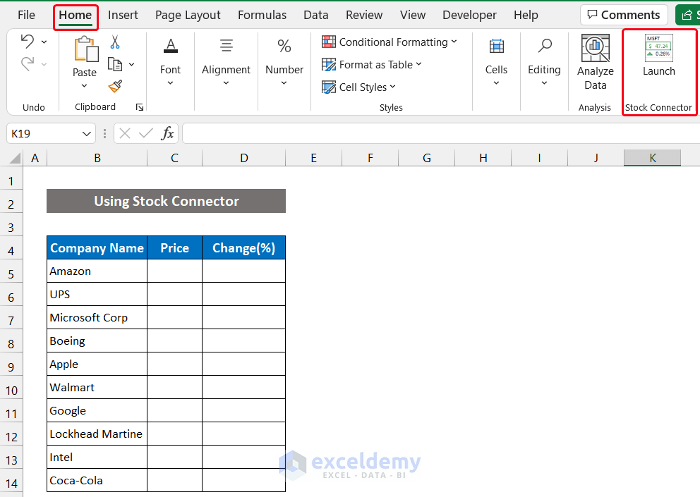Viewport: 700px width, 497px height.
Task: Select the Microsoft Corp cell
Action: 97,317
